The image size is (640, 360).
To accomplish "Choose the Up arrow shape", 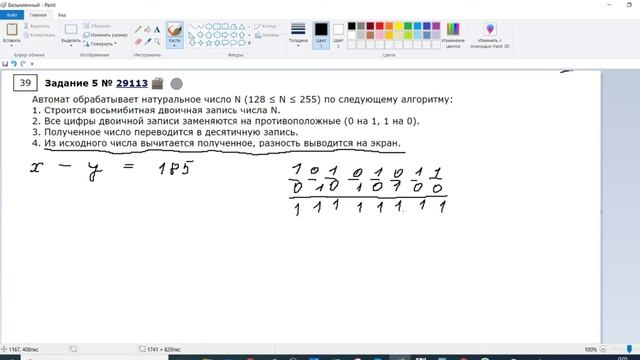I will pyautogui.click(x=242, y=35).
